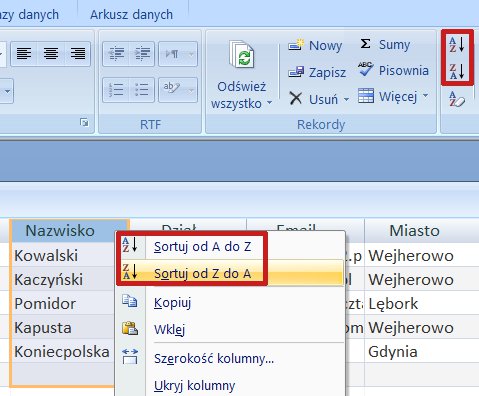Click the text highlight ab icon
Screen dimensions: 479x396
[x=172, y=88]
